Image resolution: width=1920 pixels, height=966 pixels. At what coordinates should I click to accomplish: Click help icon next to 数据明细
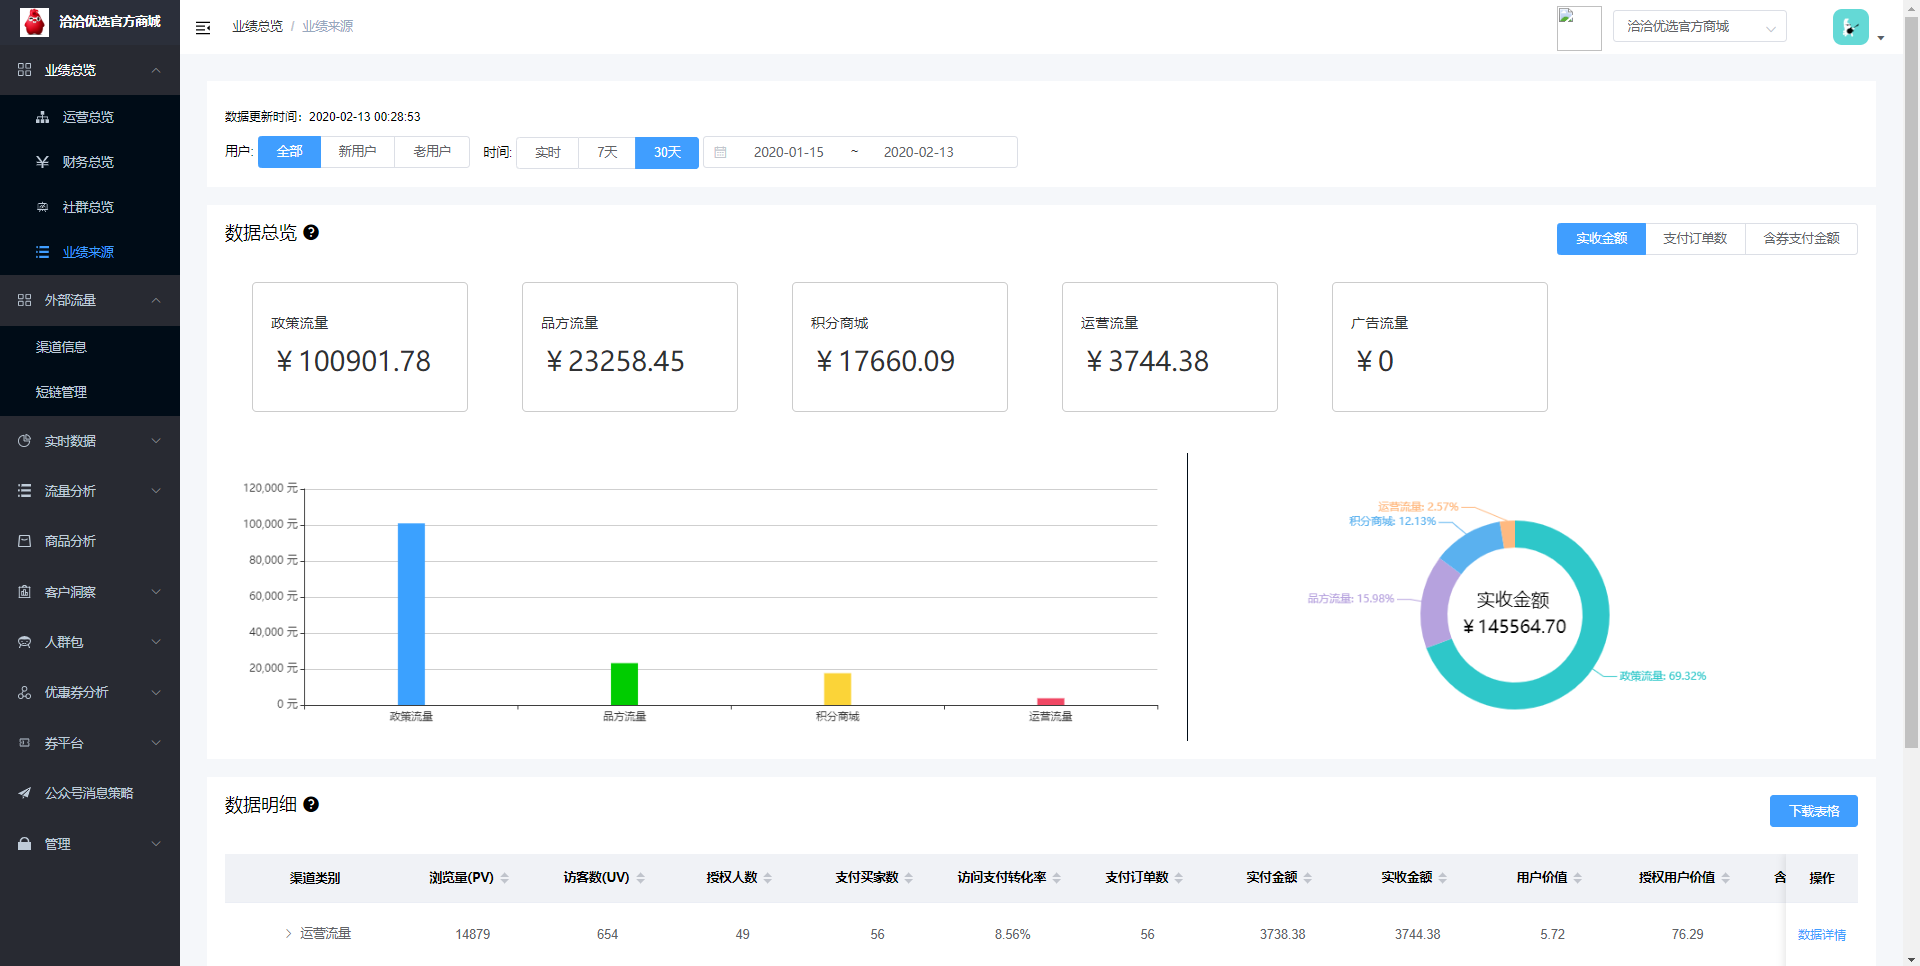pyautogui.click(x=311, y=805)
